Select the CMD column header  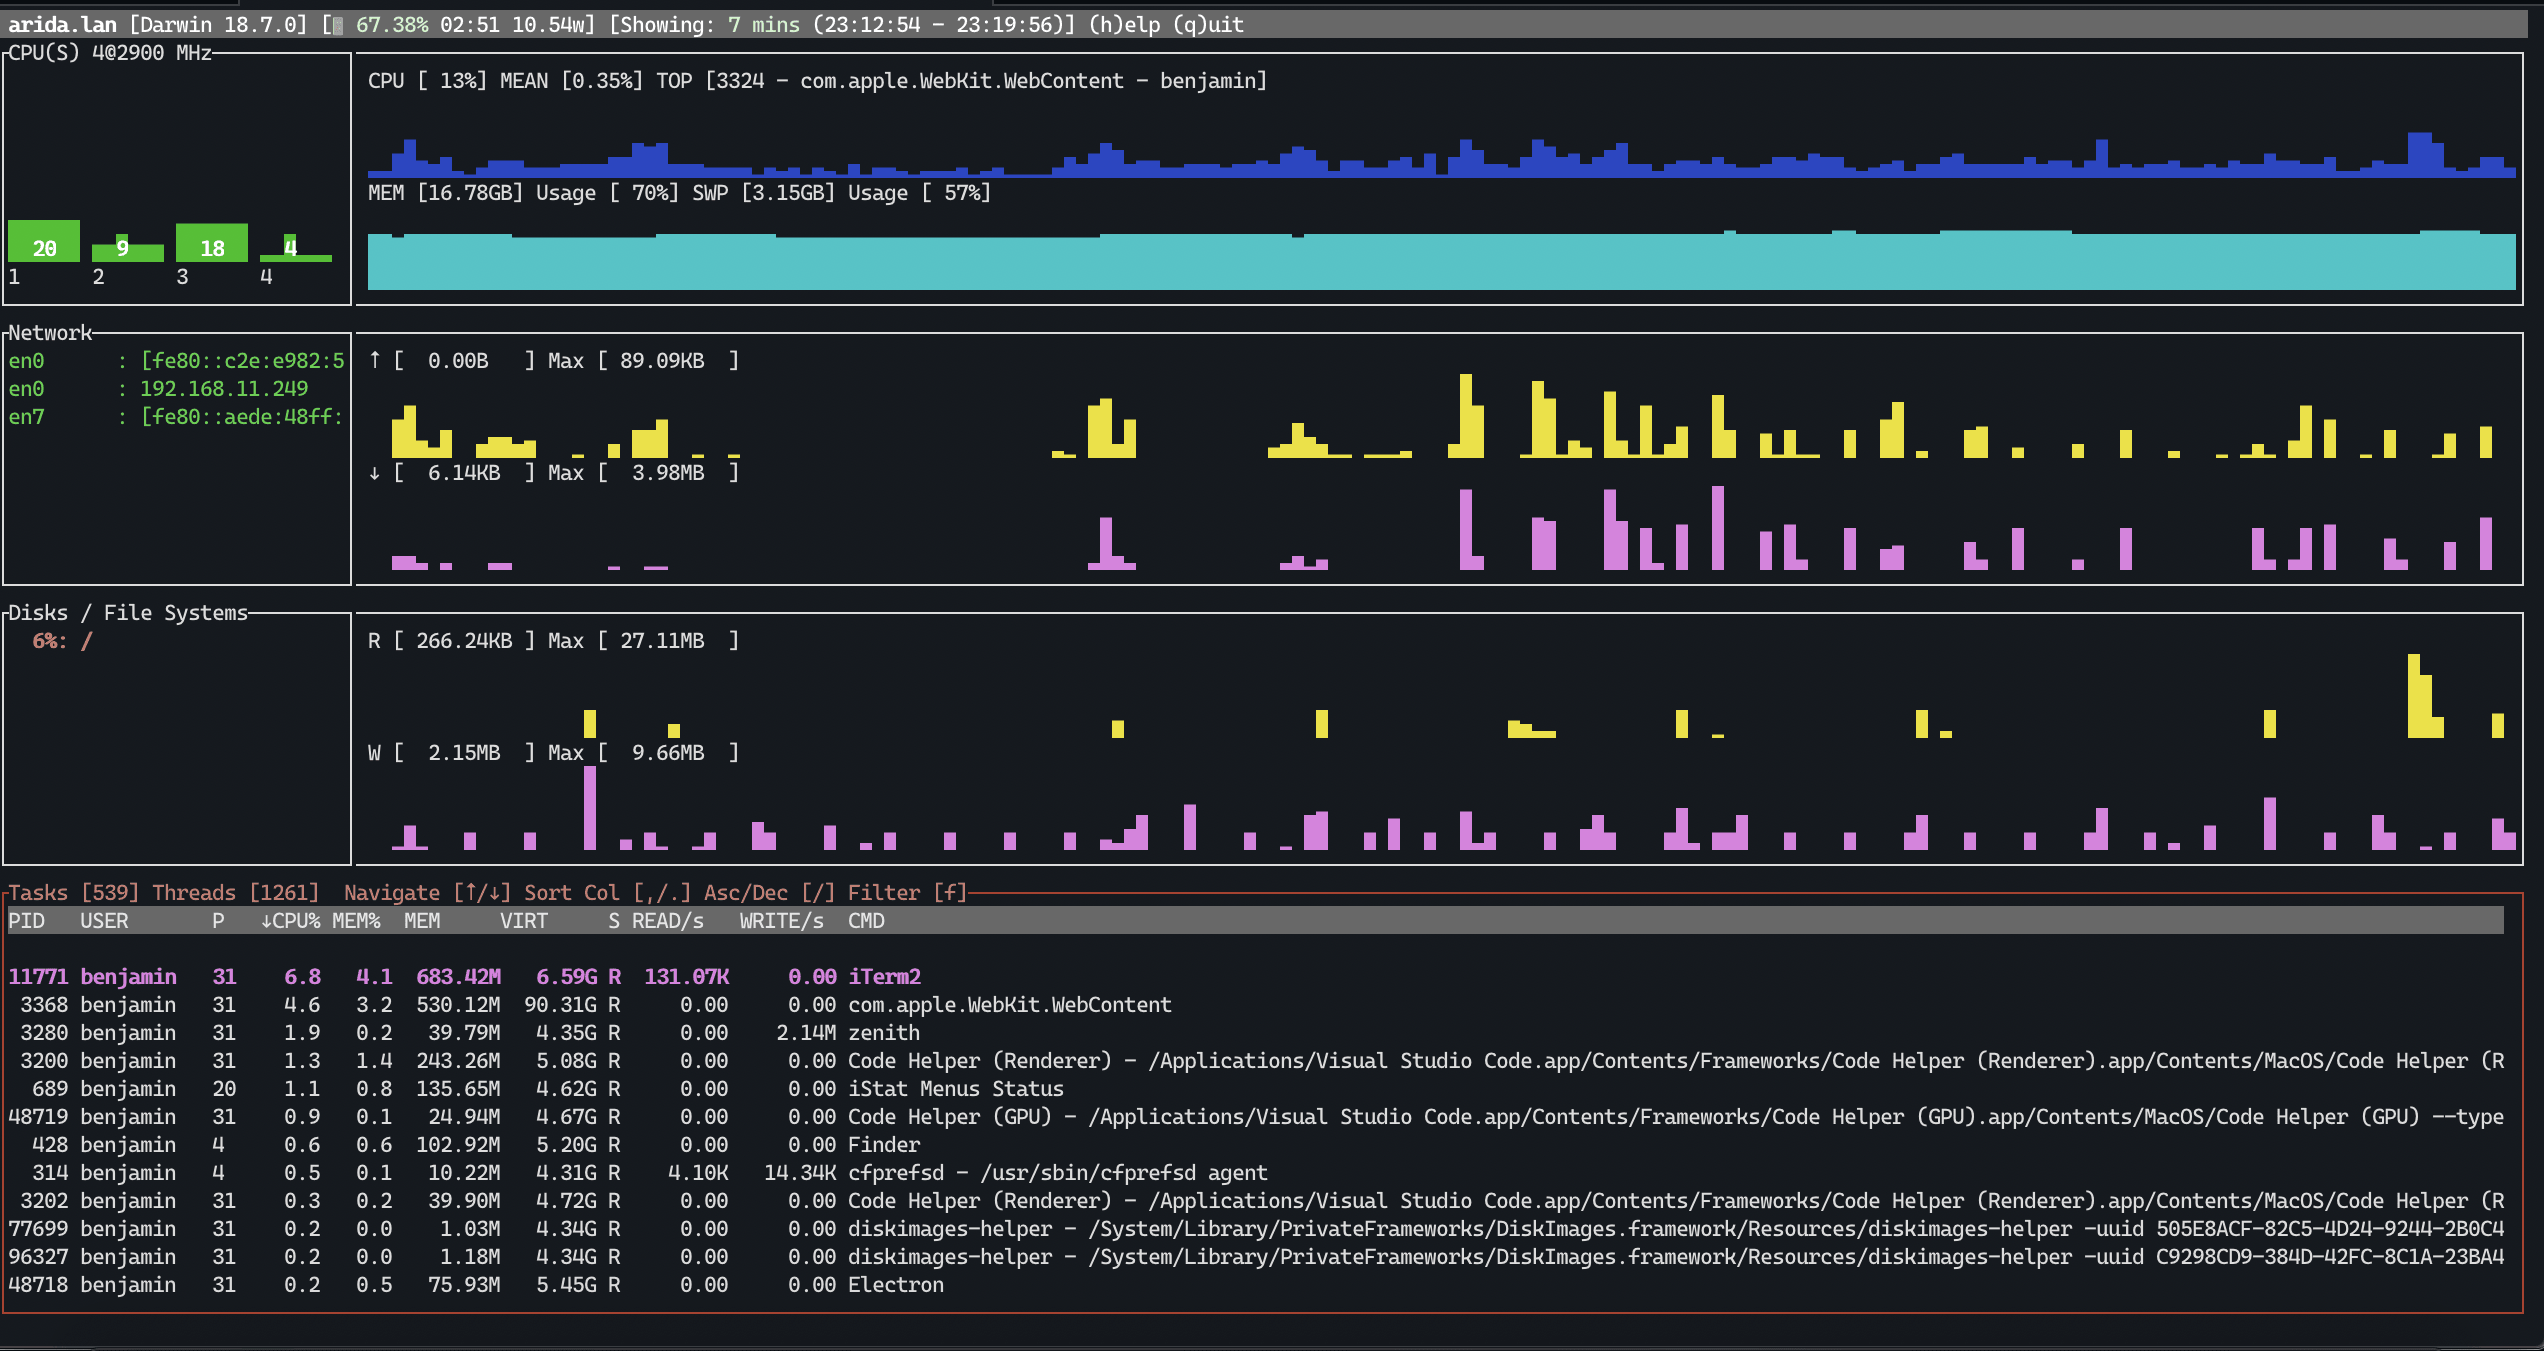[x=866, y=921]
